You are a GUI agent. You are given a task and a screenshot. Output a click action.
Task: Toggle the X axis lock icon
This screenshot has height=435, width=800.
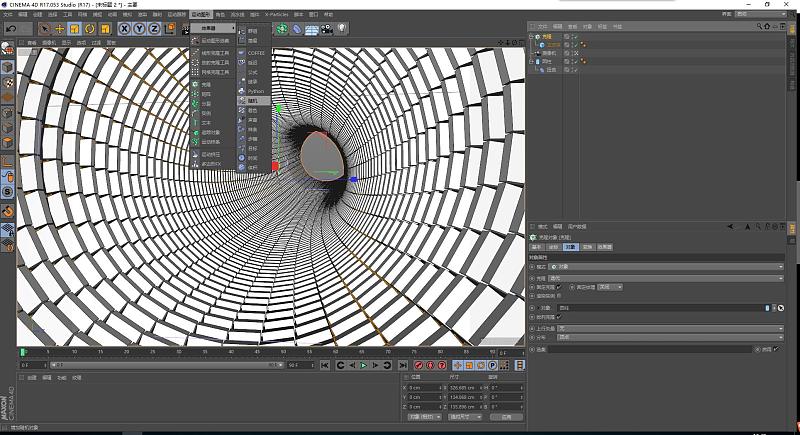[125, 29]
